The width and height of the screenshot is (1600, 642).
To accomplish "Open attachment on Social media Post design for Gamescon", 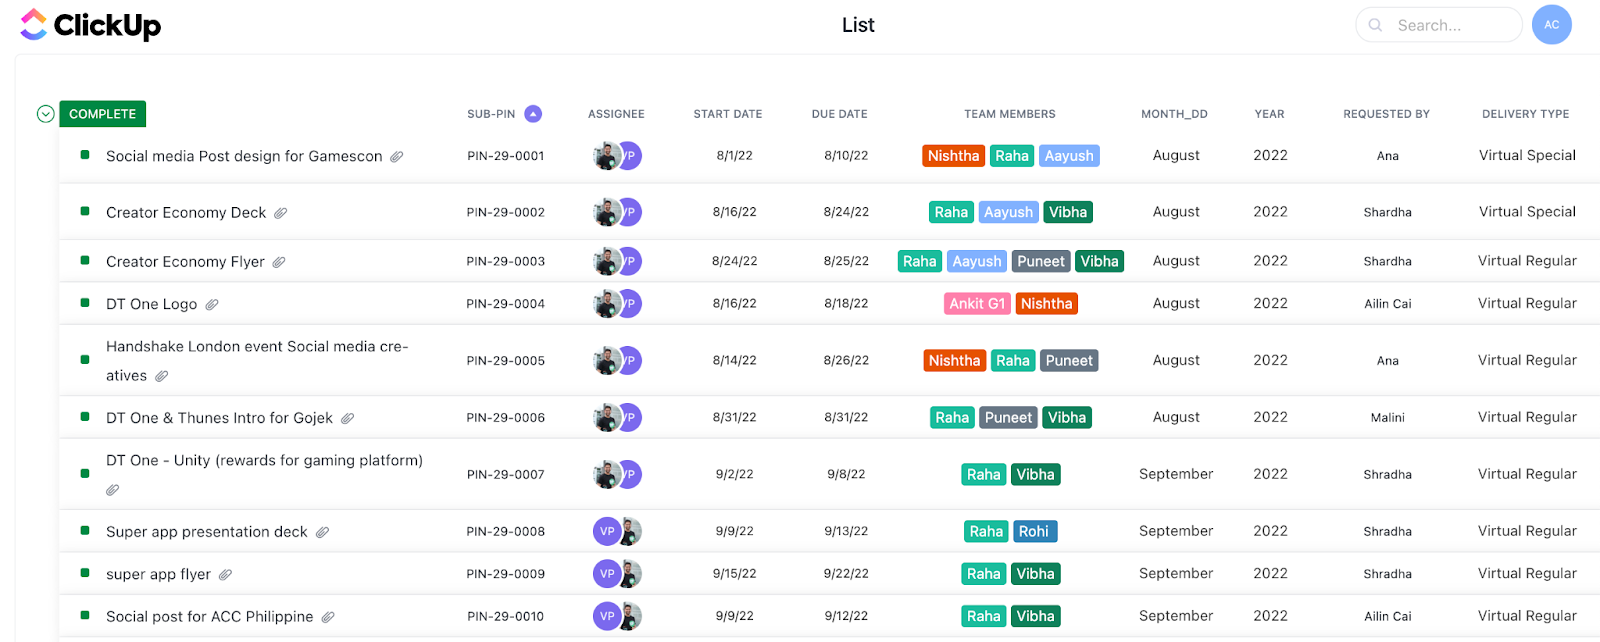I will (397, 156).
